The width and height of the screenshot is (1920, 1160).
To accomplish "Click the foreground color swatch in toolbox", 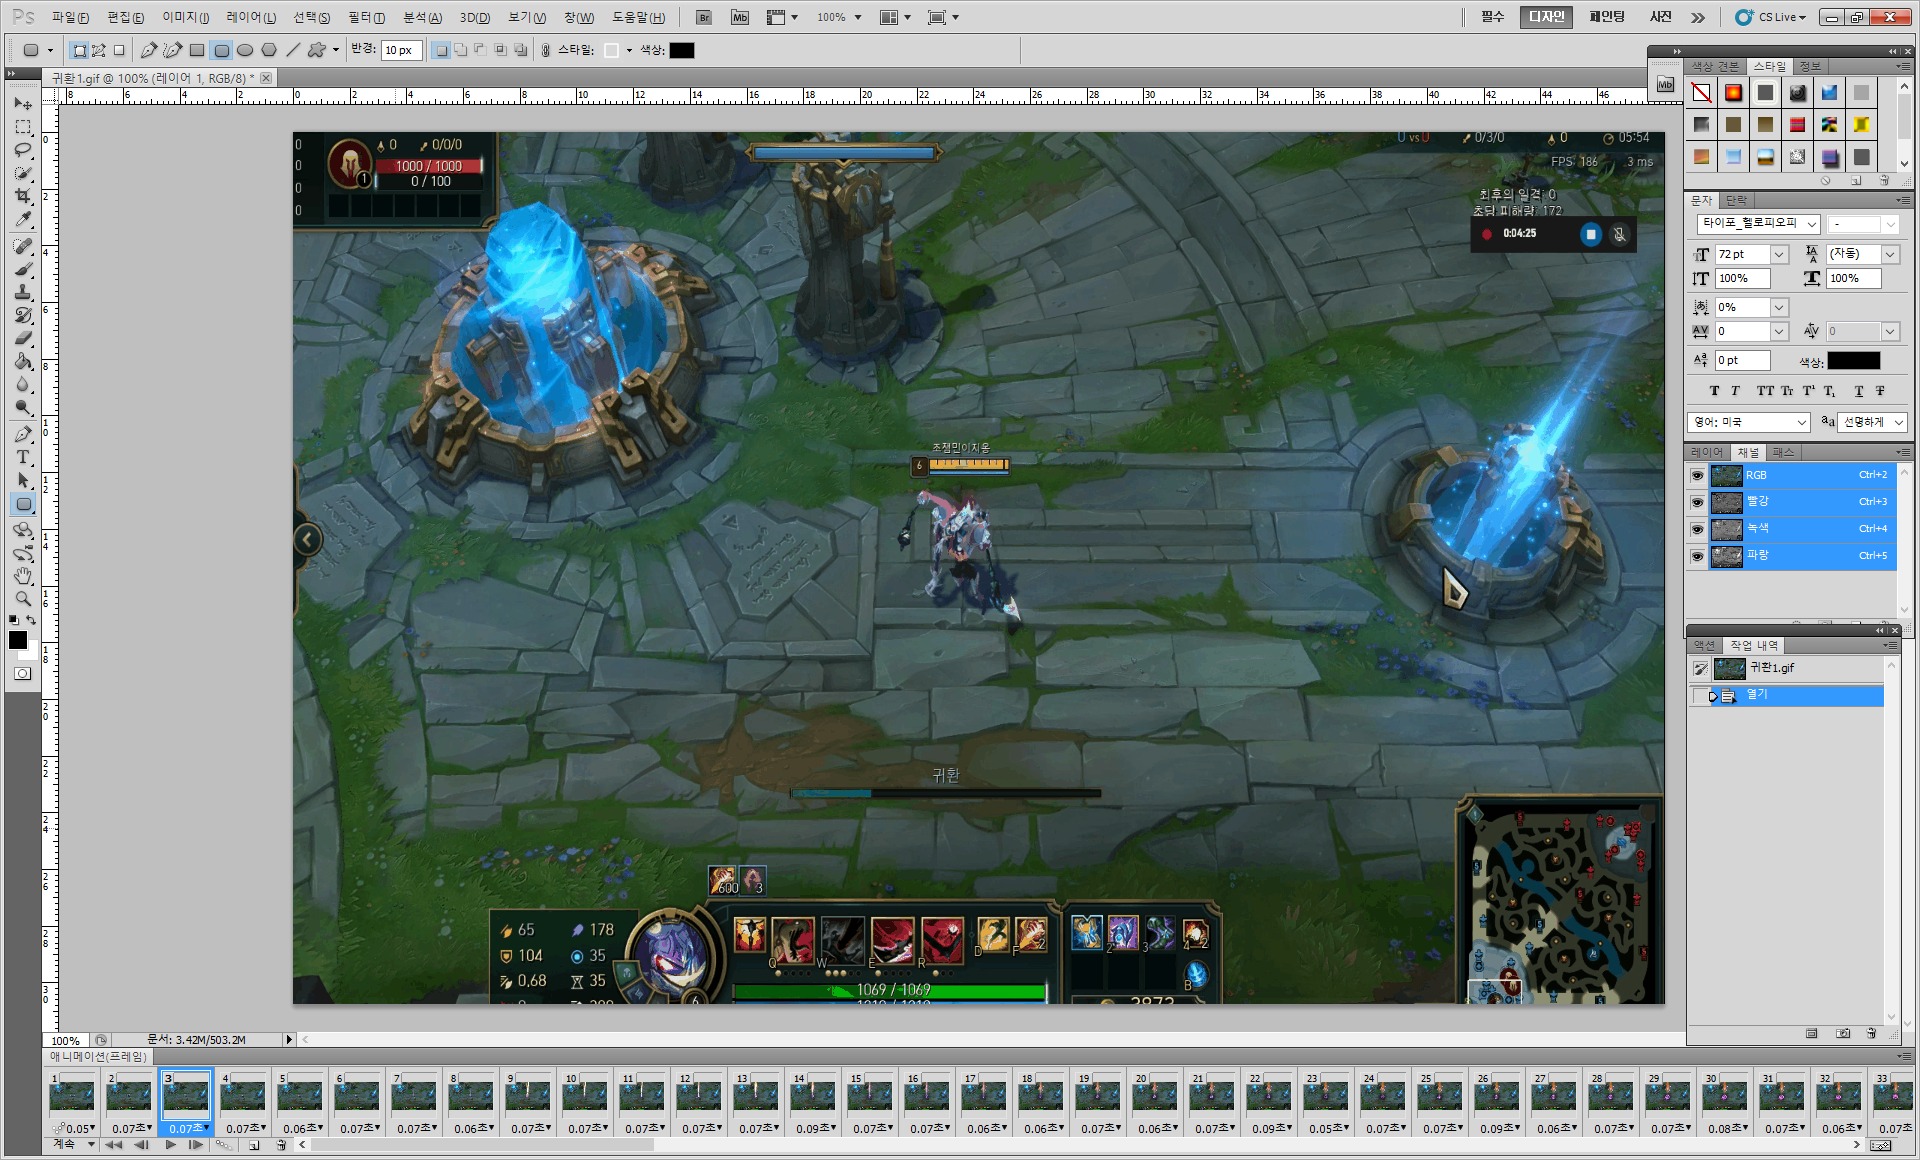I will (x=18, y=640).
